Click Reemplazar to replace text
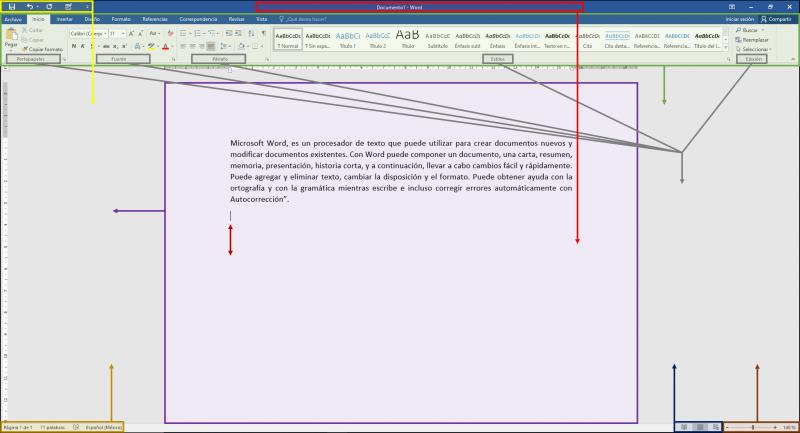This screenshot has height=433, width=800. point(752,40)
